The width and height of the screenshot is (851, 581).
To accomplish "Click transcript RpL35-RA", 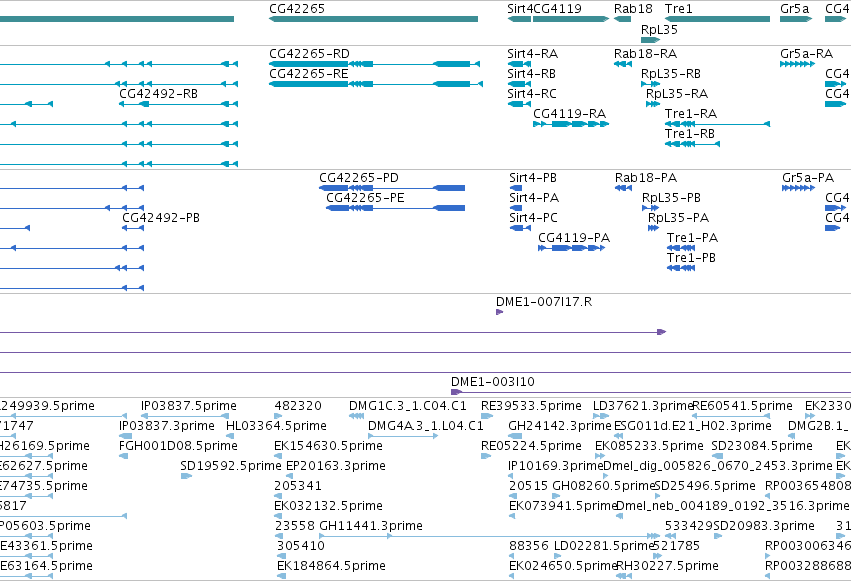I will 653,104.
